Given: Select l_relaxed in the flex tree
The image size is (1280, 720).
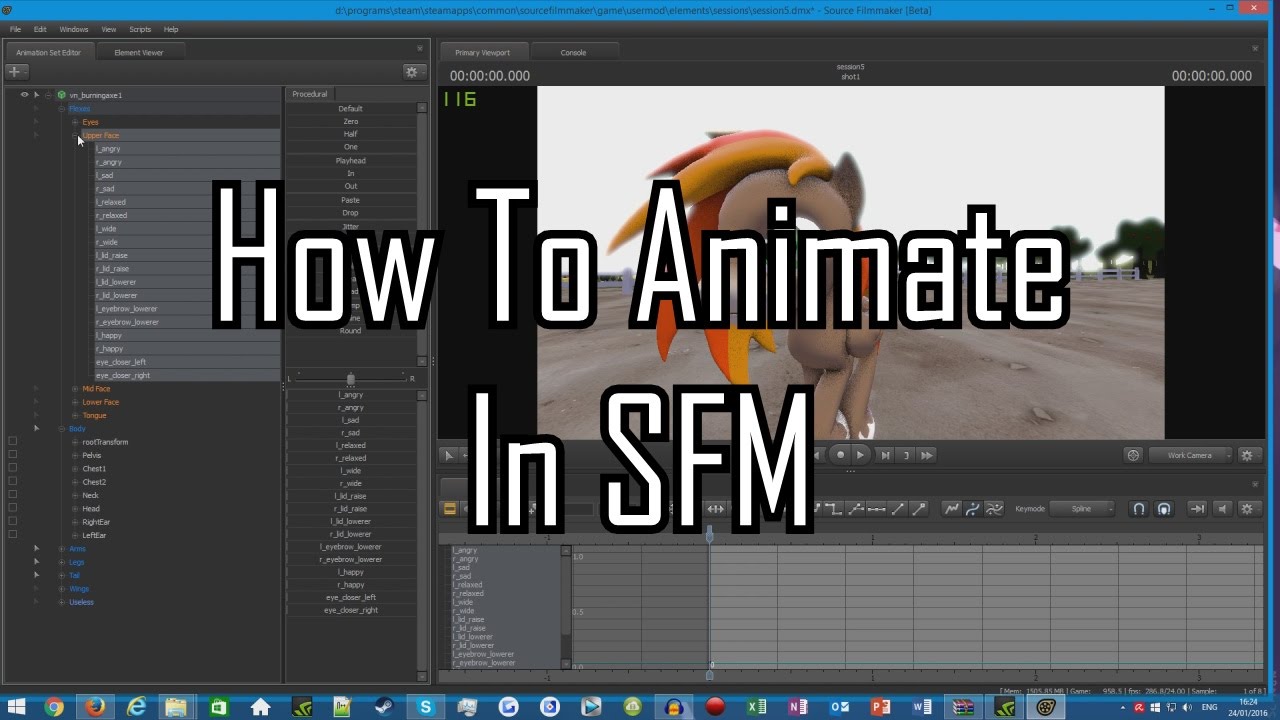Looking at the screenshot, I should (111, 202).
